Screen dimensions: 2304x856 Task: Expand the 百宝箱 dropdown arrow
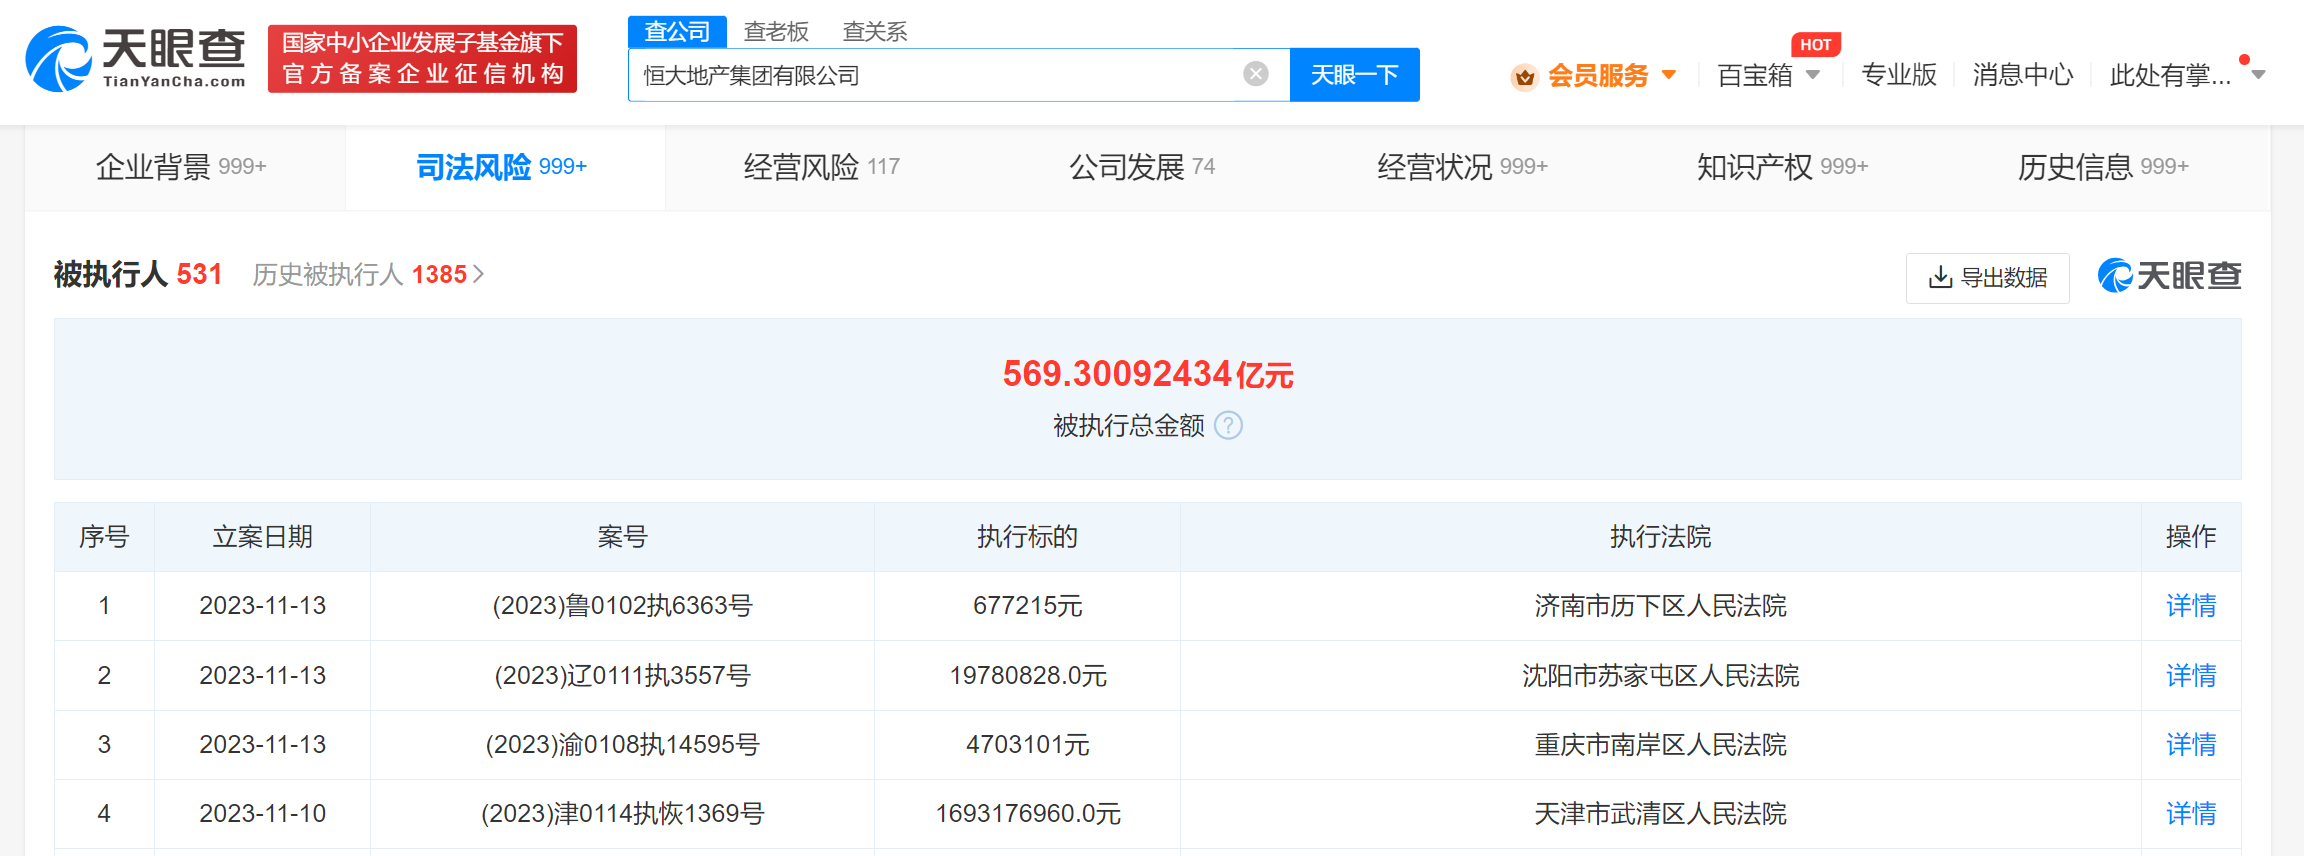[x=1813, y=75]
